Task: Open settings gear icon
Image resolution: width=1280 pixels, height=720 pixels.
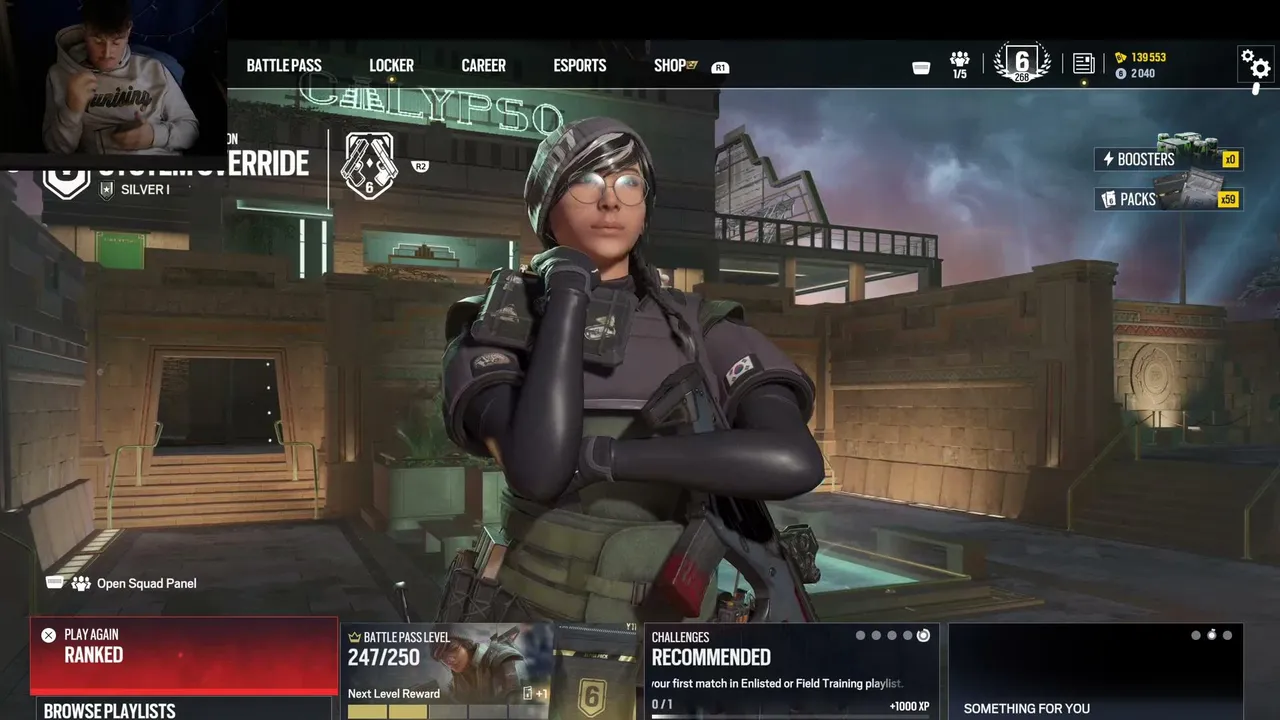Action: (1256, 64)
